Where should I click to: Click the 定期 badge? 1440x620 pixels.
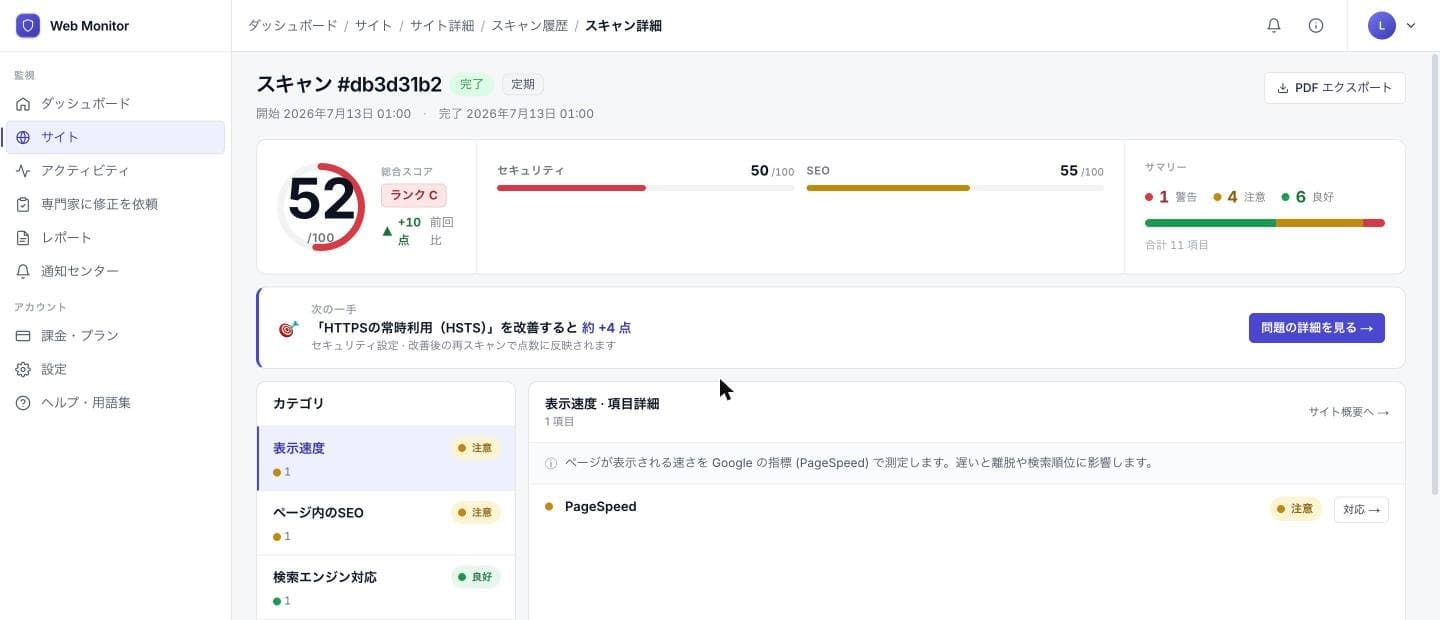pyautogui.click(x=523, y=85)
